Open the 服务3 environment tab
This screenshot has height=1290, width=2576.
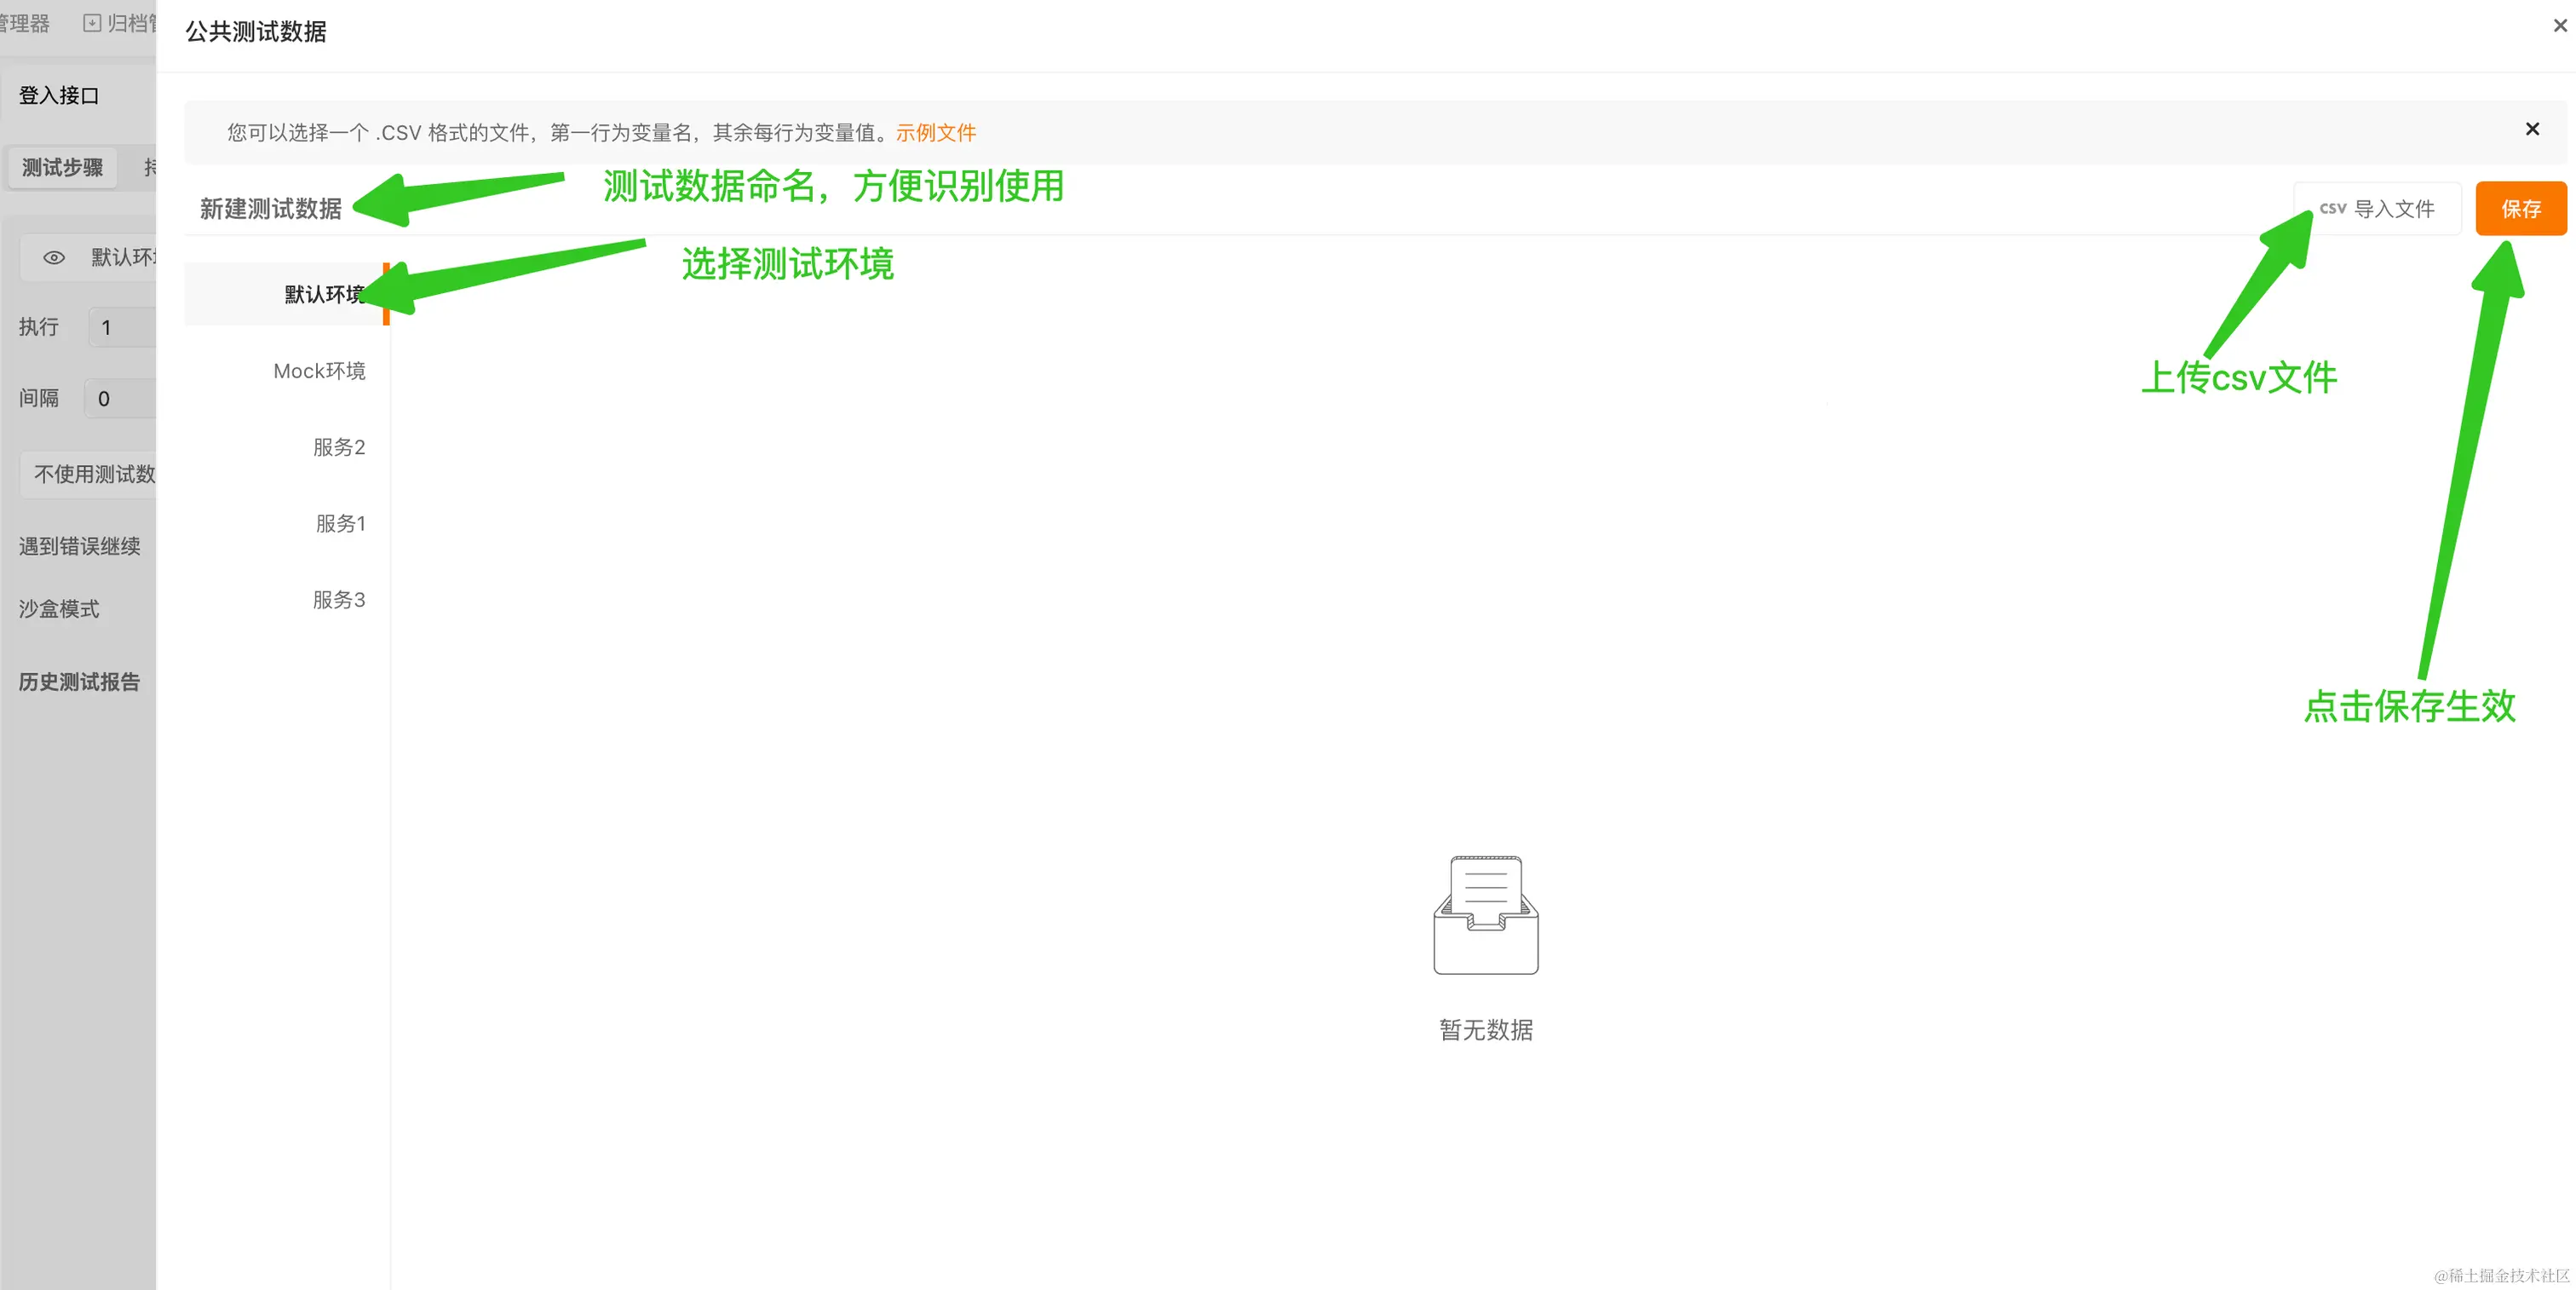[x=338, y=600]
